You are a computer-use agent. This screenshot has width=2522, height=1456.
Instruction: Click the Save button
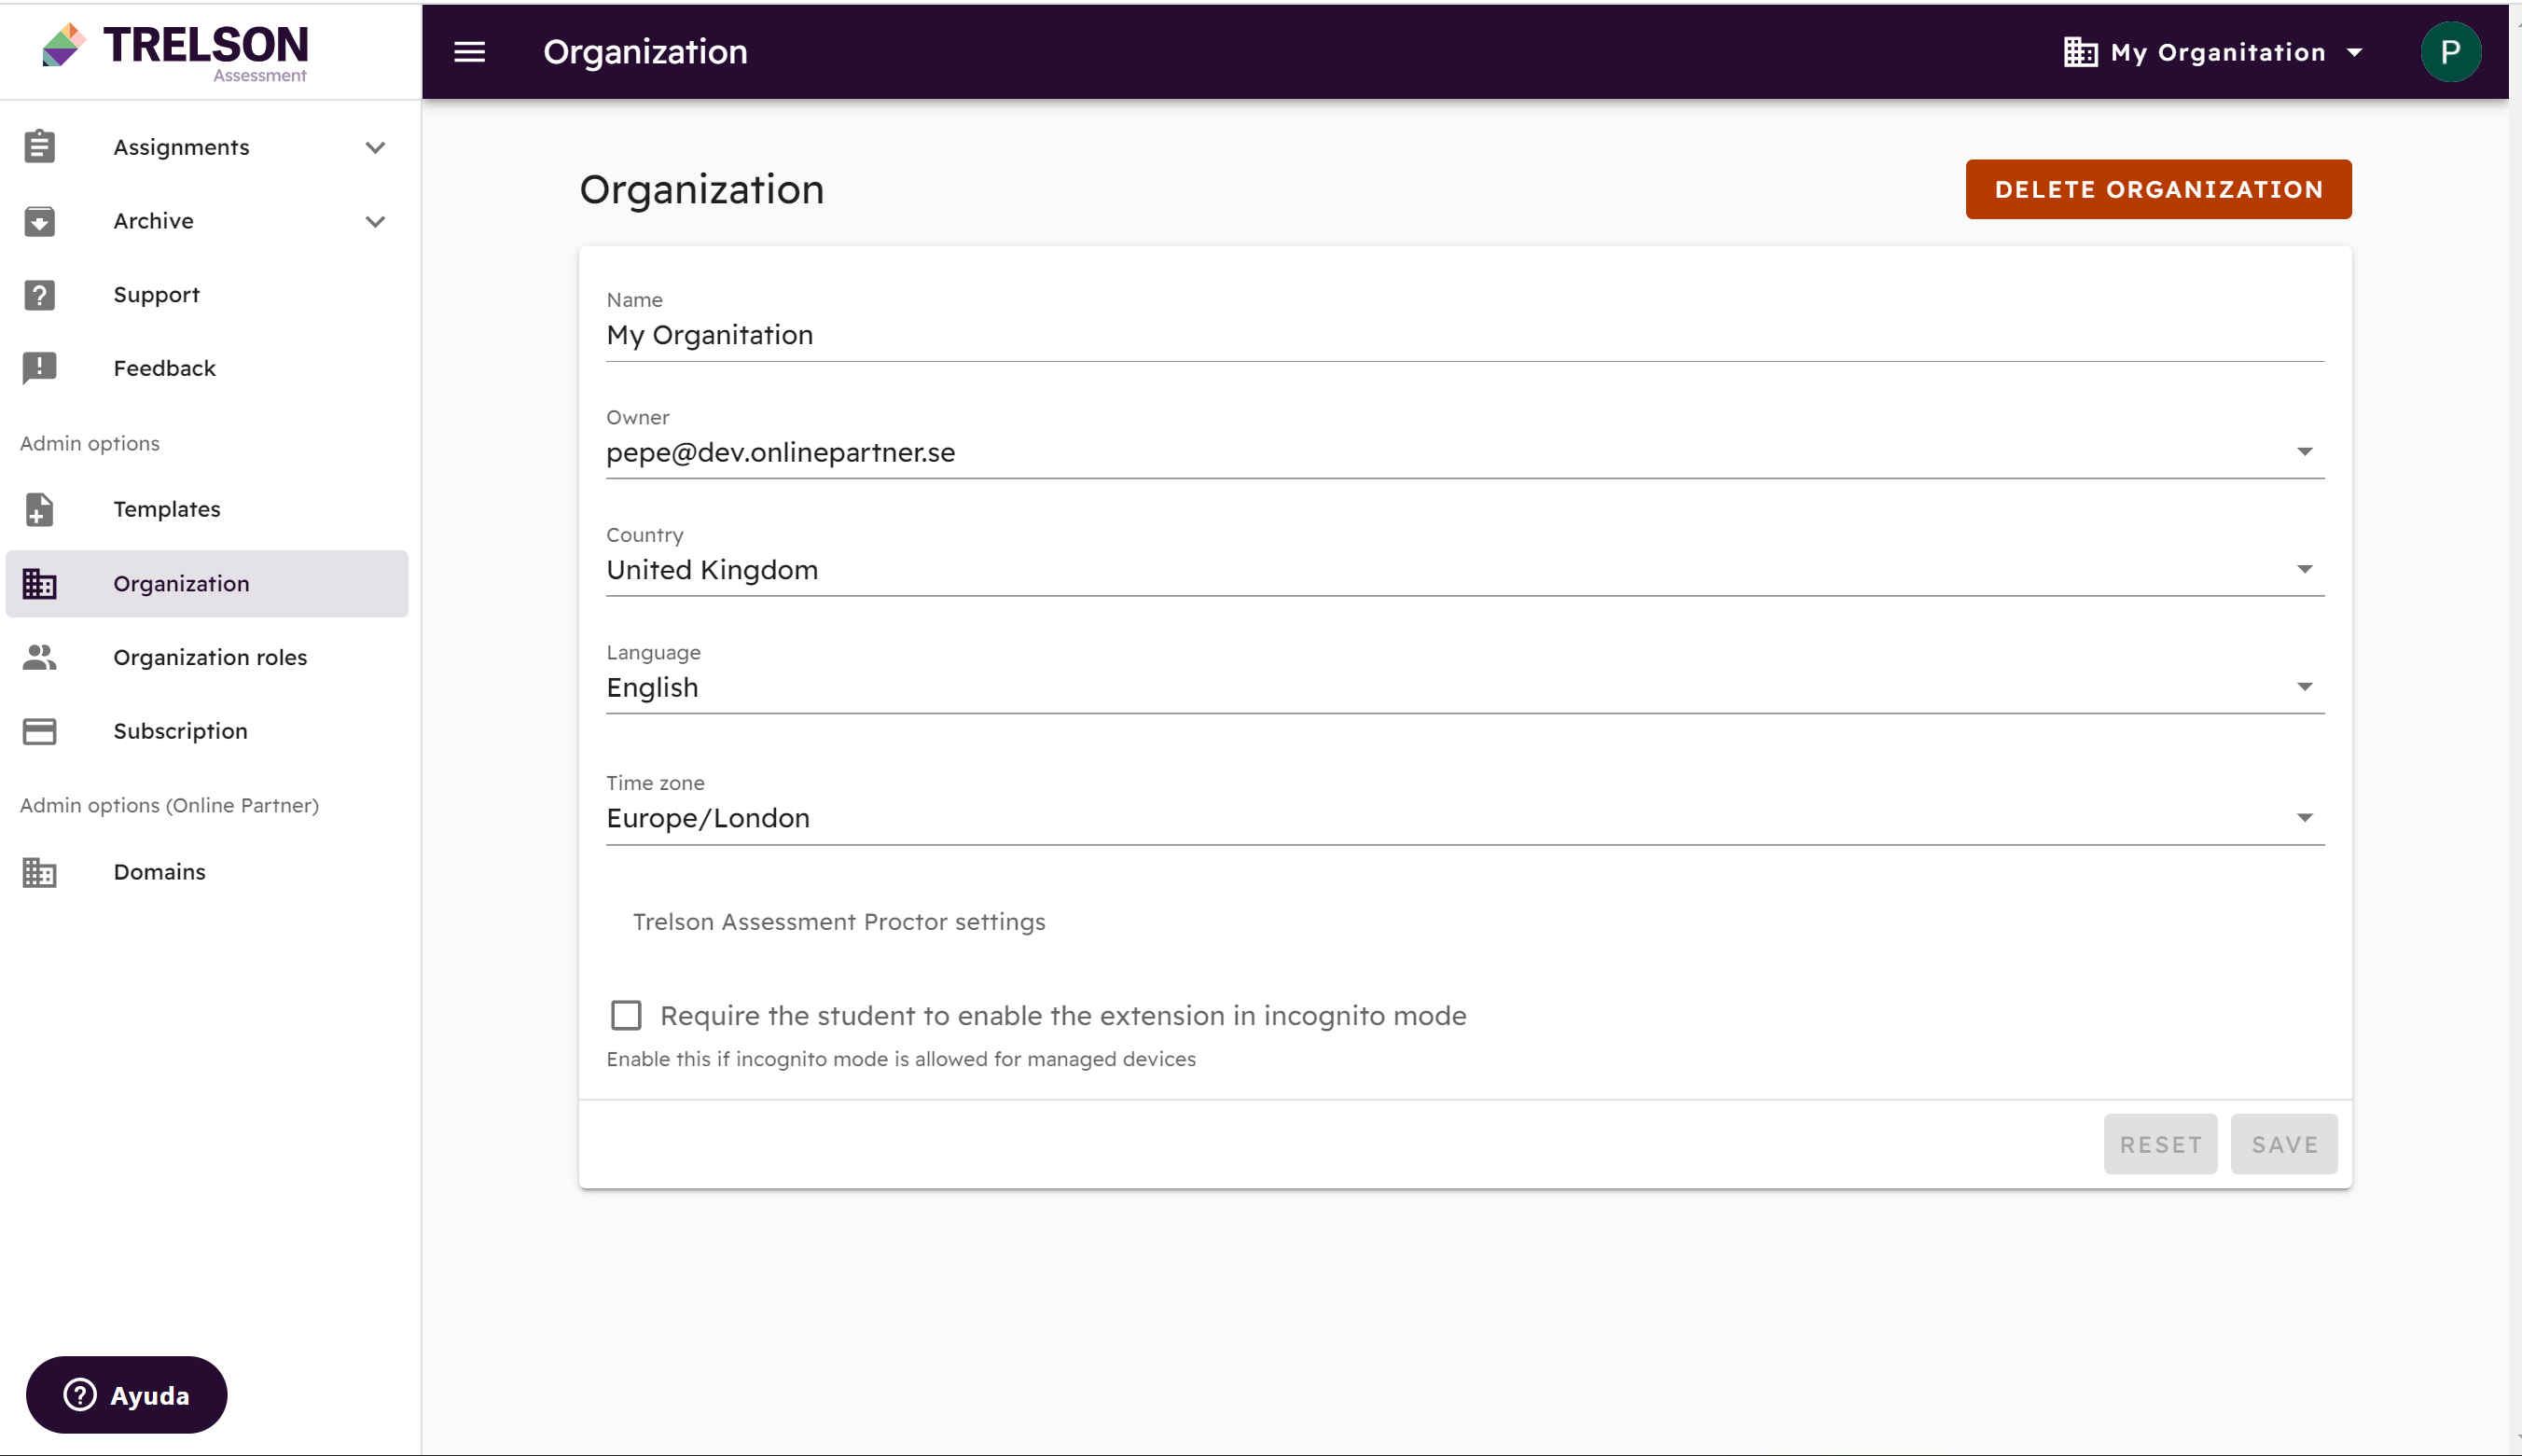pos(2283,1144)
